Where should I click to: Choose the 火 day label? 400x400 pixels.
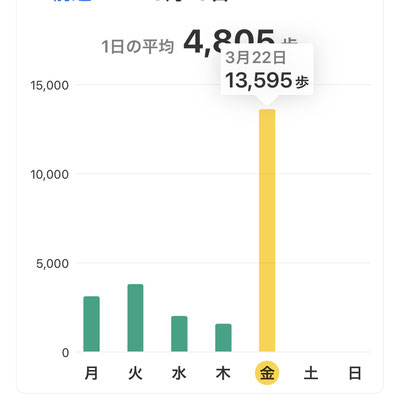tap(135, 373)
